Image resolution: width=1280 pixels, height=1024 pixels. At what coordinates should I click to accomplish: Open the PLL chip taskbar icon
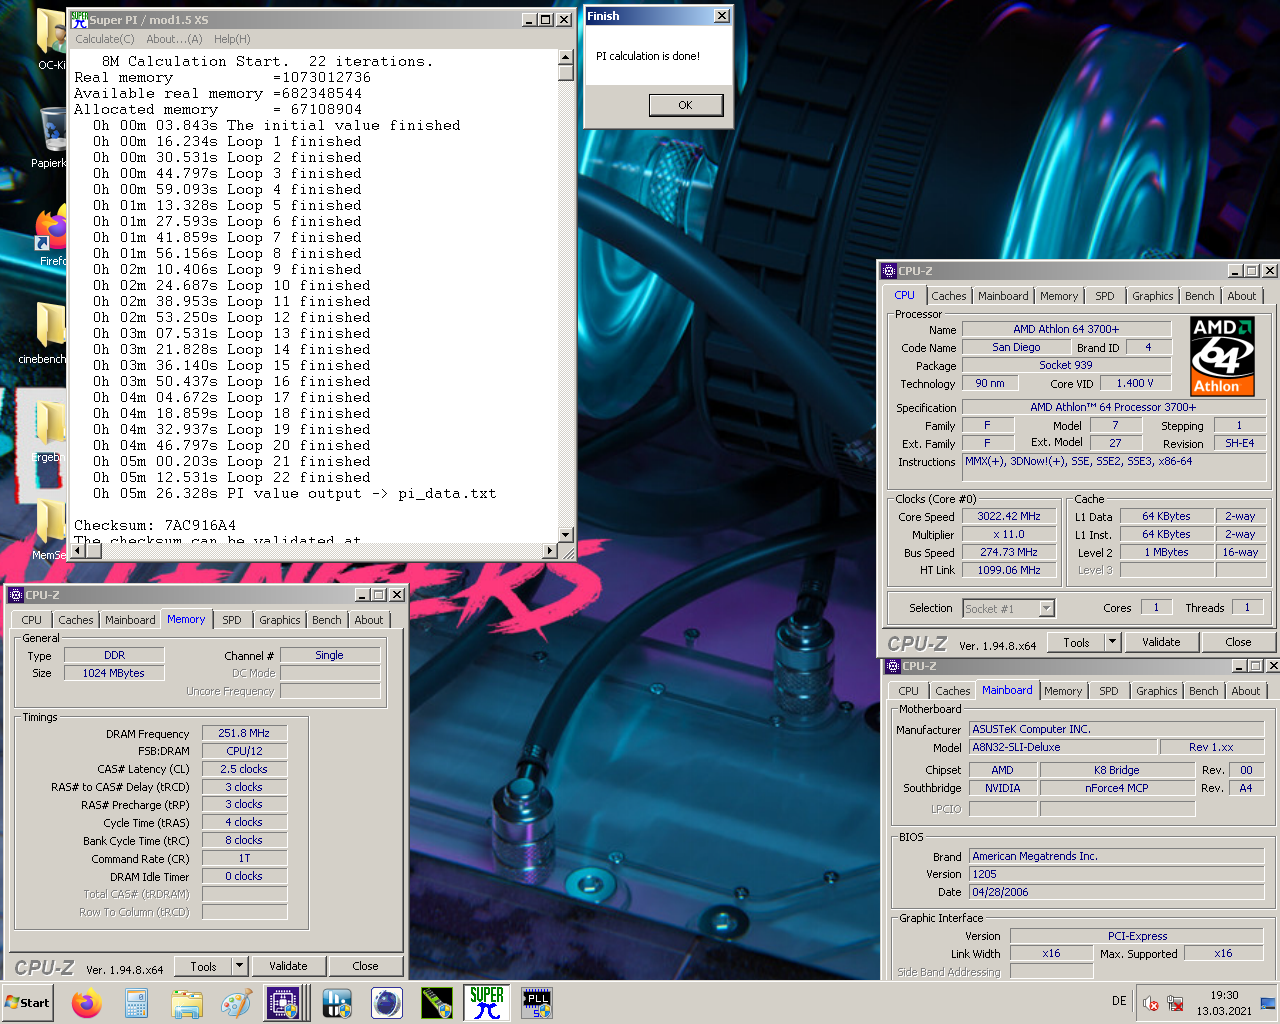tap(537, 1003)
